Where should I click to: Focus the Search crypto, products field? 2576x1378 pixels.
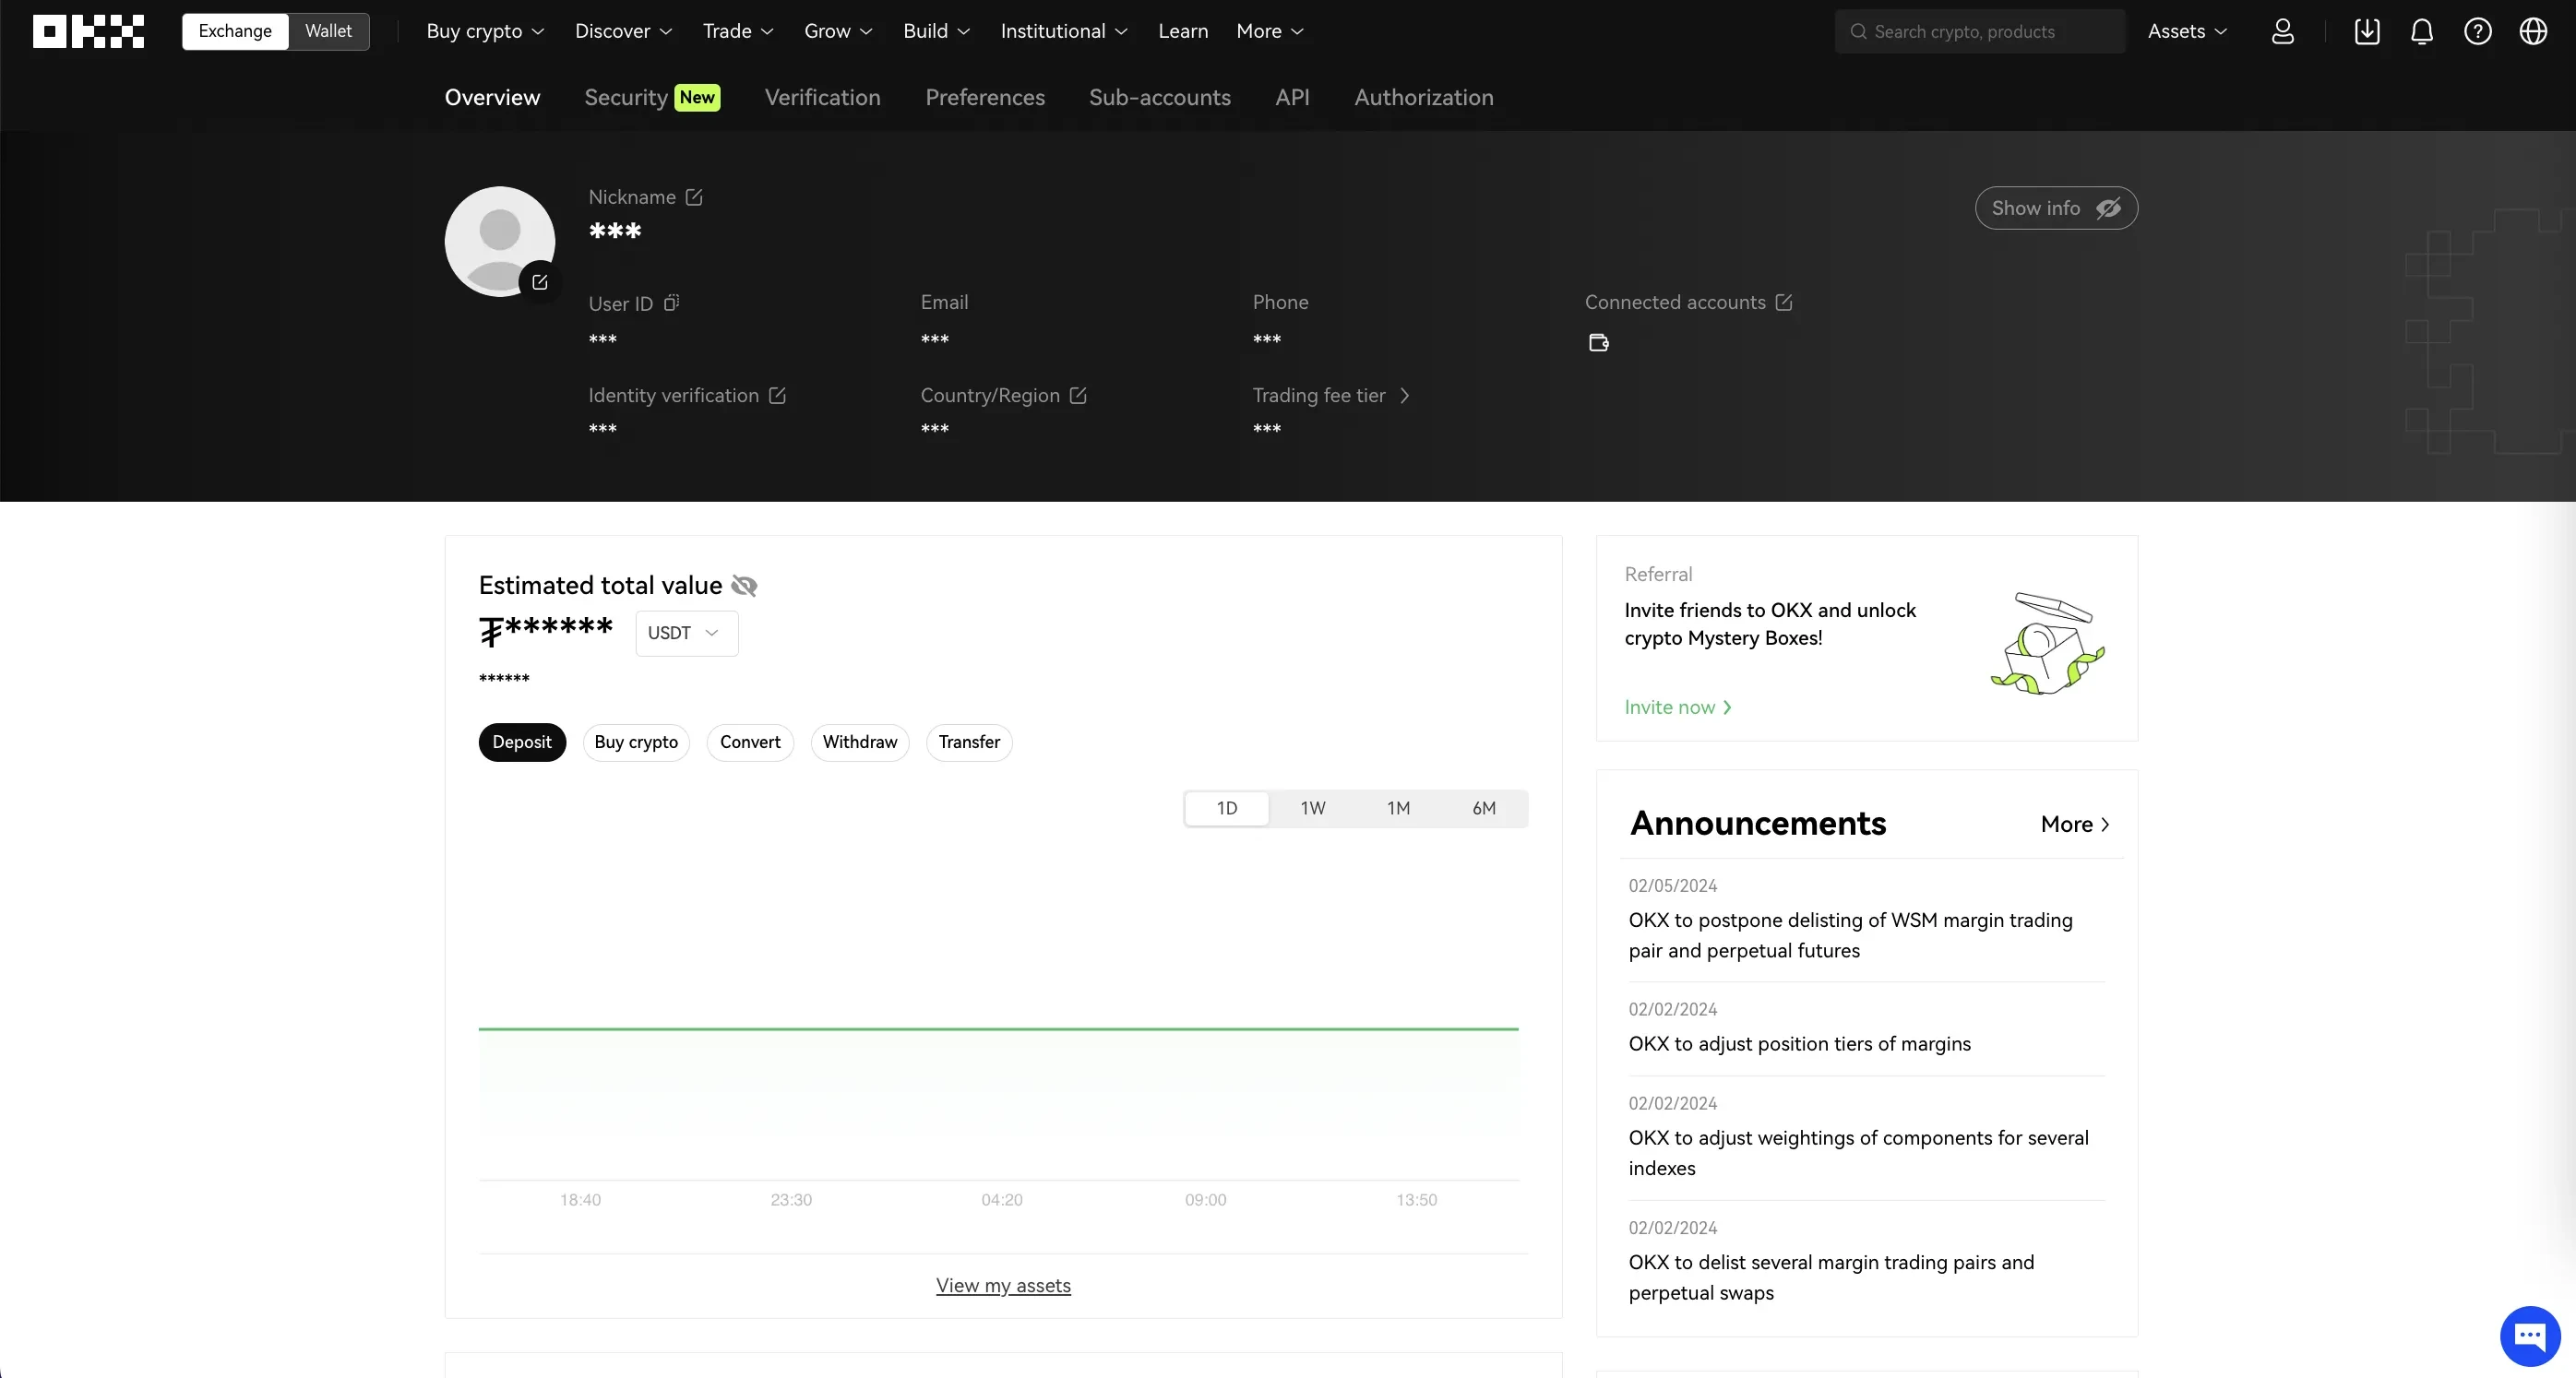[1979, 31]
